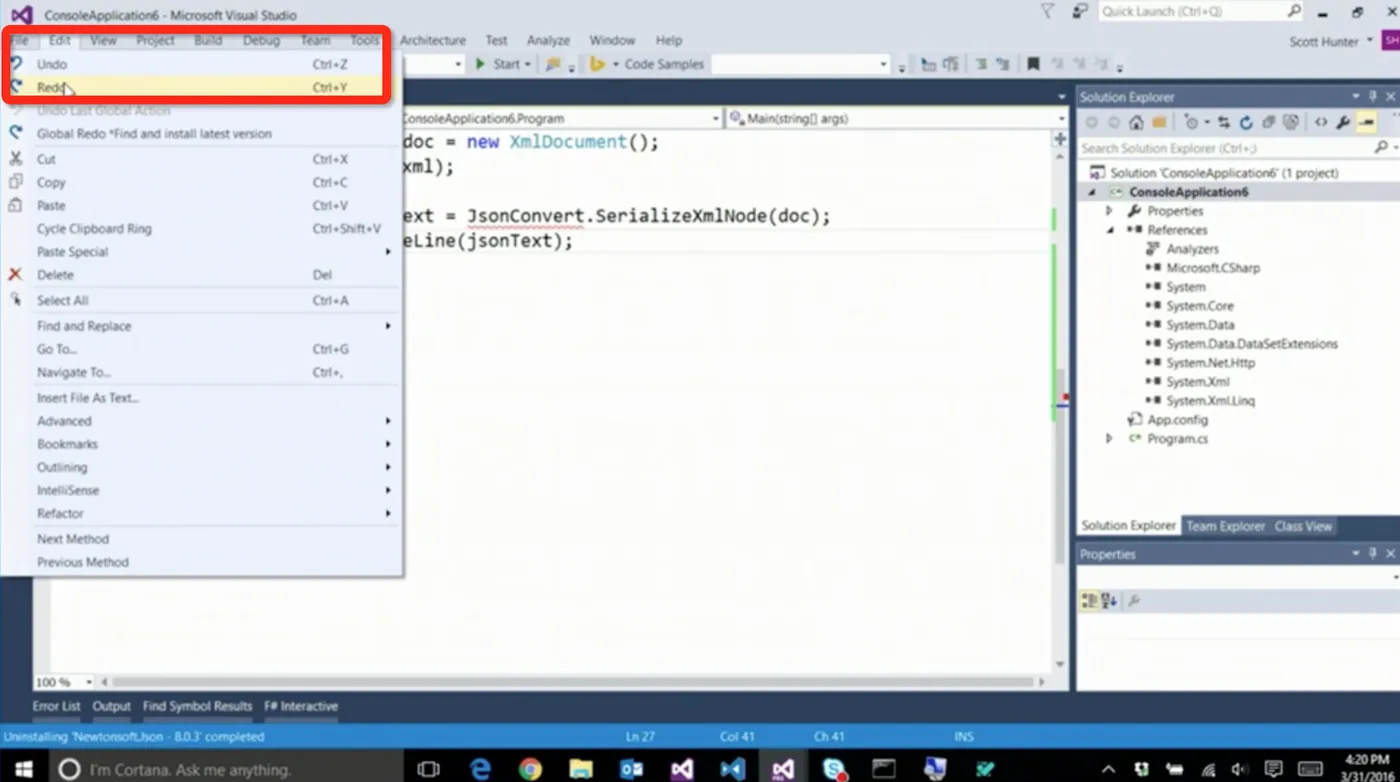Click the Code Samples Bing icon
Image resolution: width=1400 pixels, height=782 pixels.
coord(598,64)
